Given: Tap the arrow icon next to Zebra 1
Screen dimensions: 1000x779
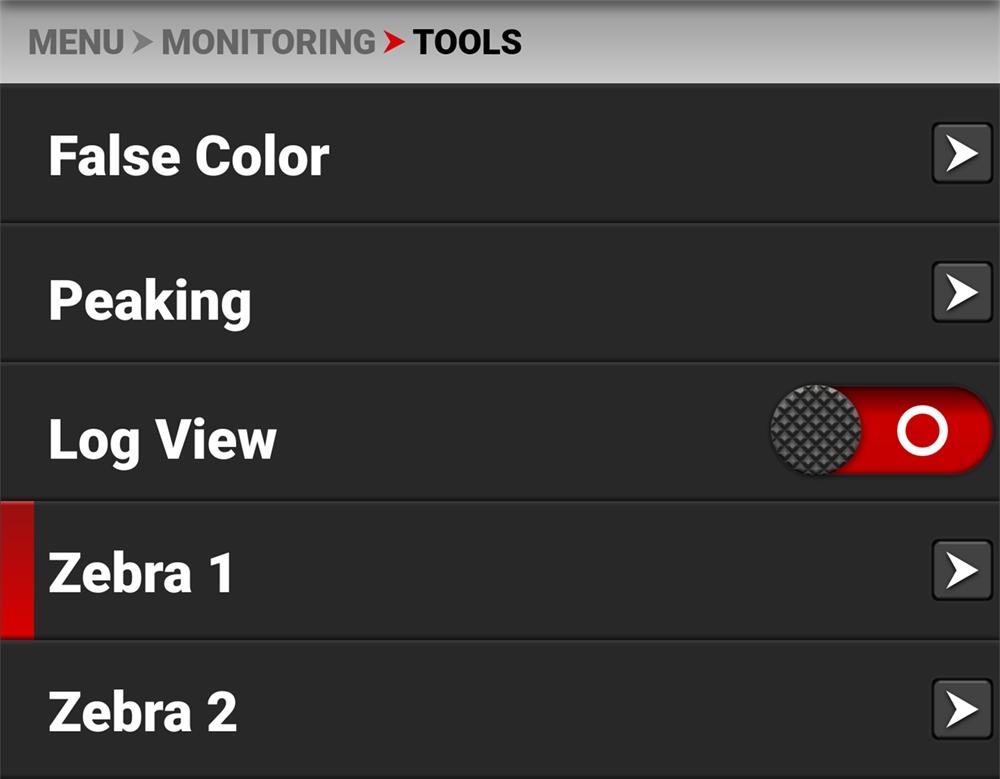Looking at the screenshot, I should [961, 570].
